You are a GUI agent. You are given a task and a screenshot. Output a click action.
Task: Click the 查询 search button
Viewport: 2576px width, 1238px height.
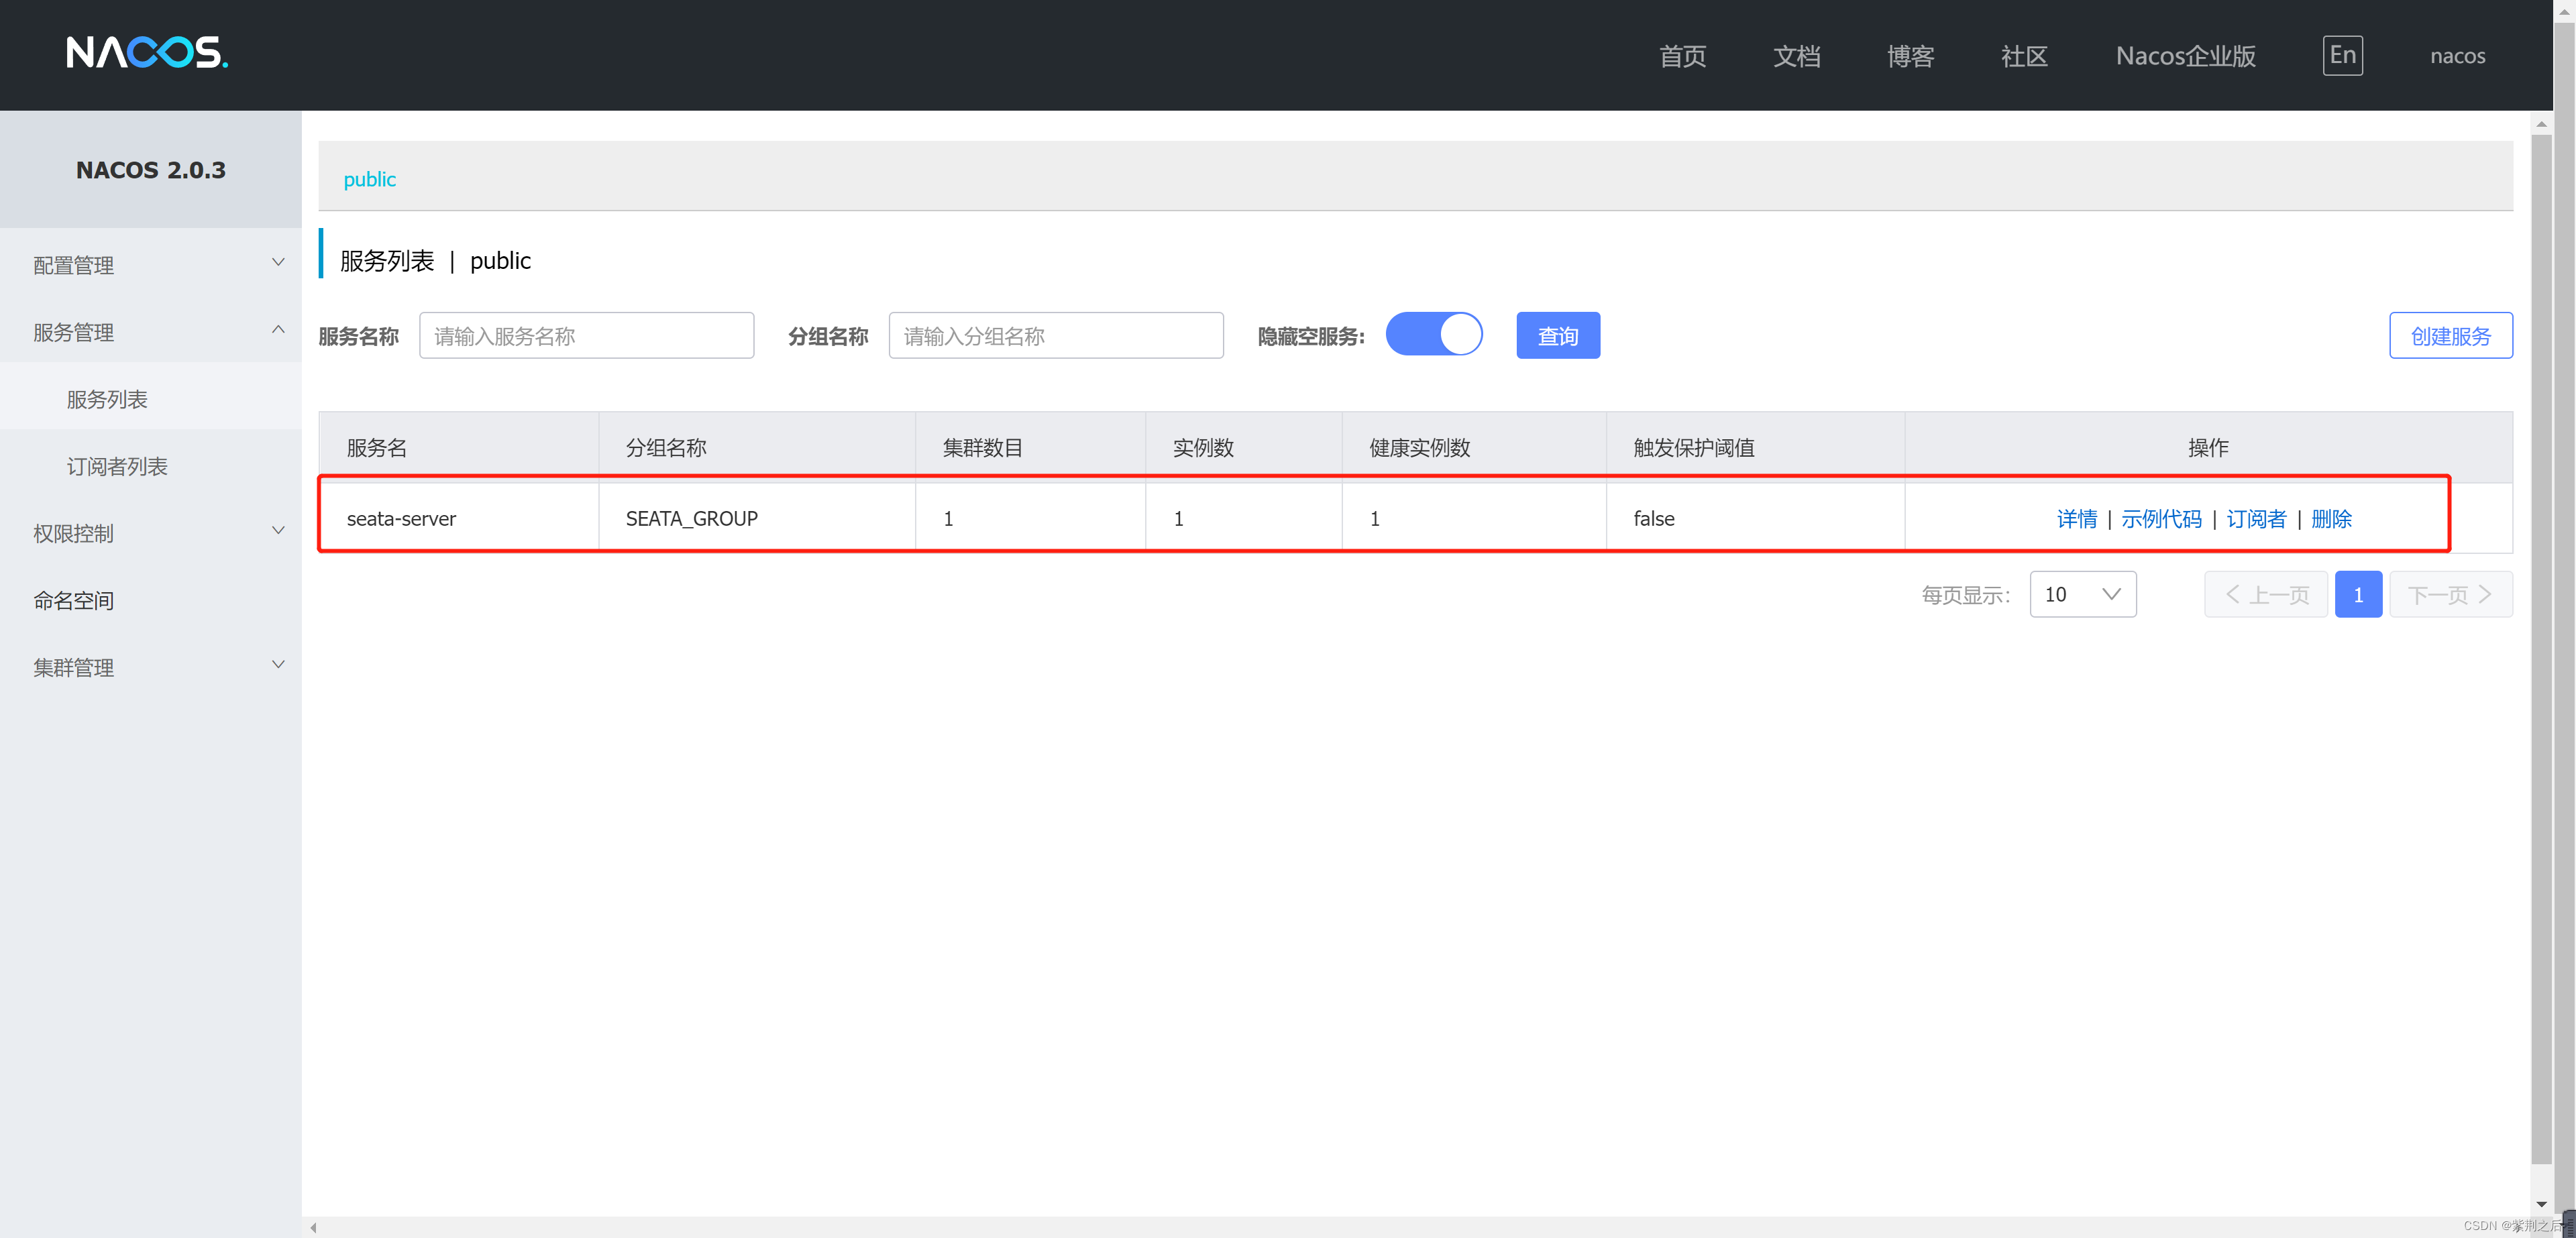[x=1557, y=336]
